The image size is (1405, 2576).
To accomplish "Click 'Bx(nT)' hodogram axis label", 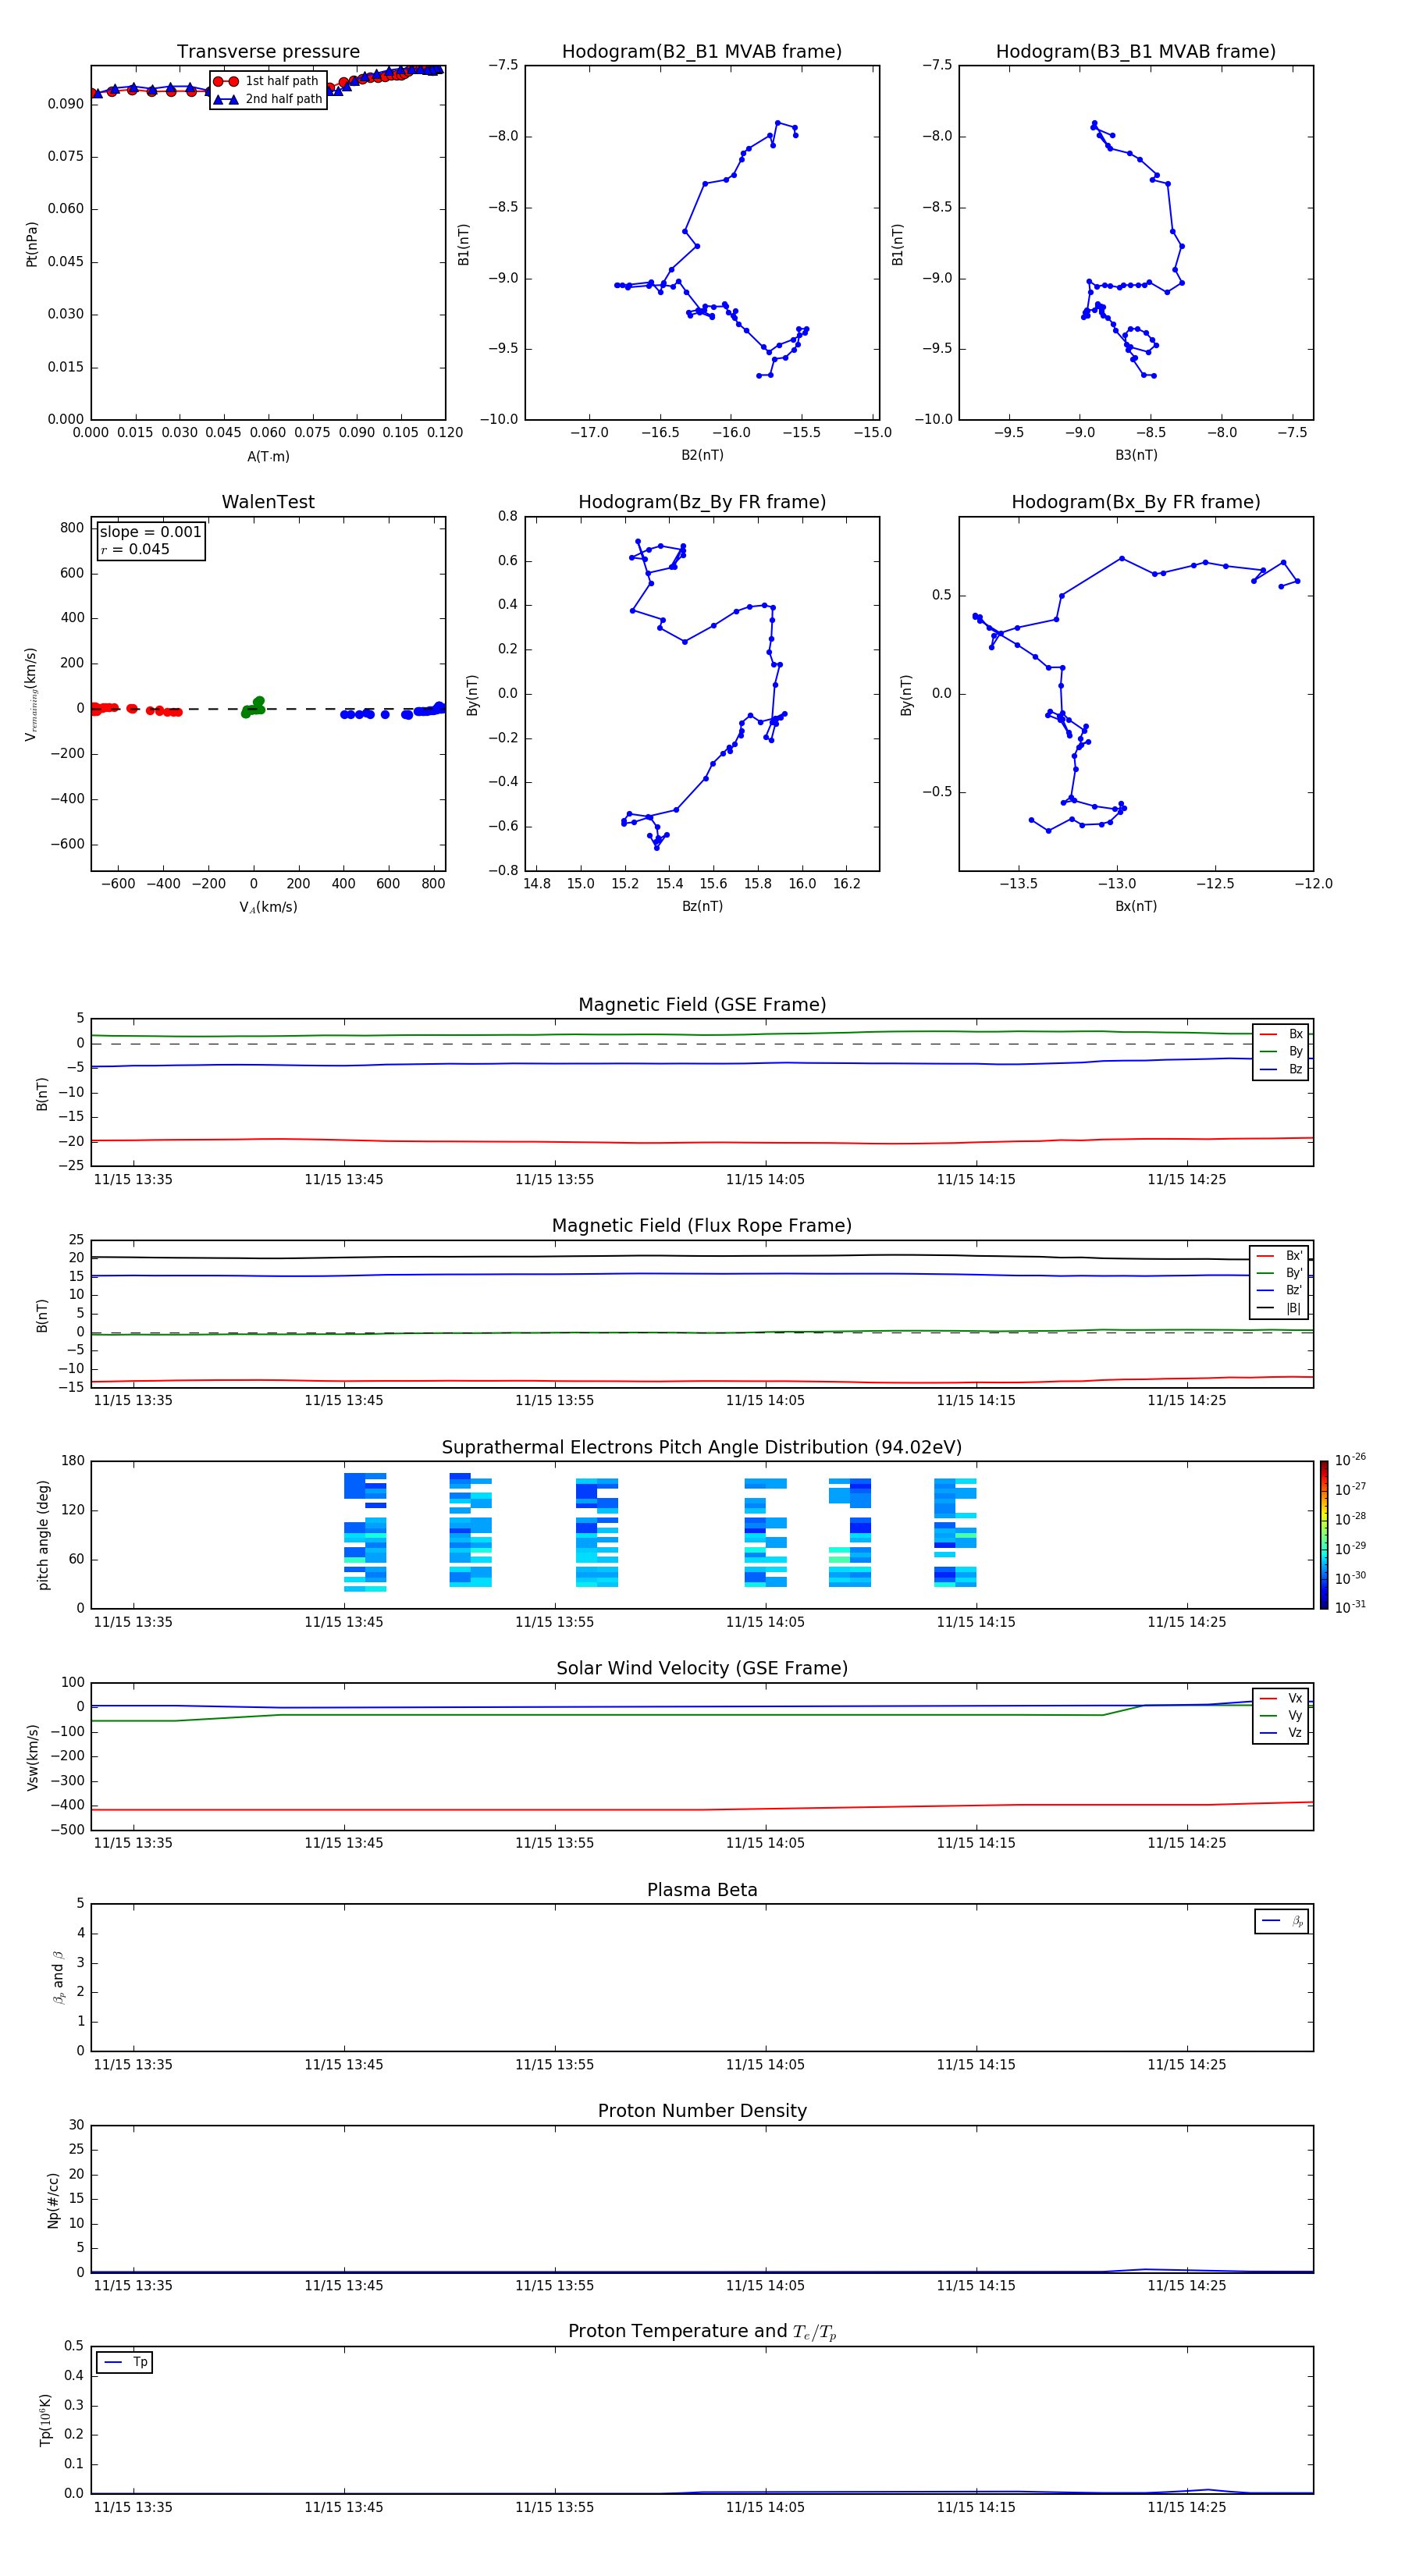I will click(1136, 906).
